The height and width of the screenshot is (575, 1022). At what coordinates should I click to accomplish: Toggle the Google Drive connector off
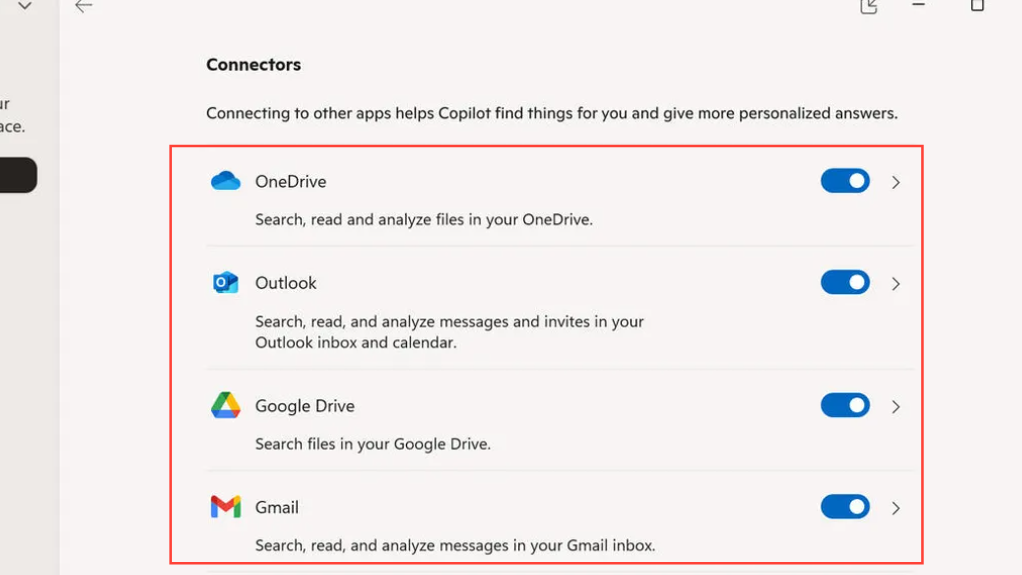point(845,405)
